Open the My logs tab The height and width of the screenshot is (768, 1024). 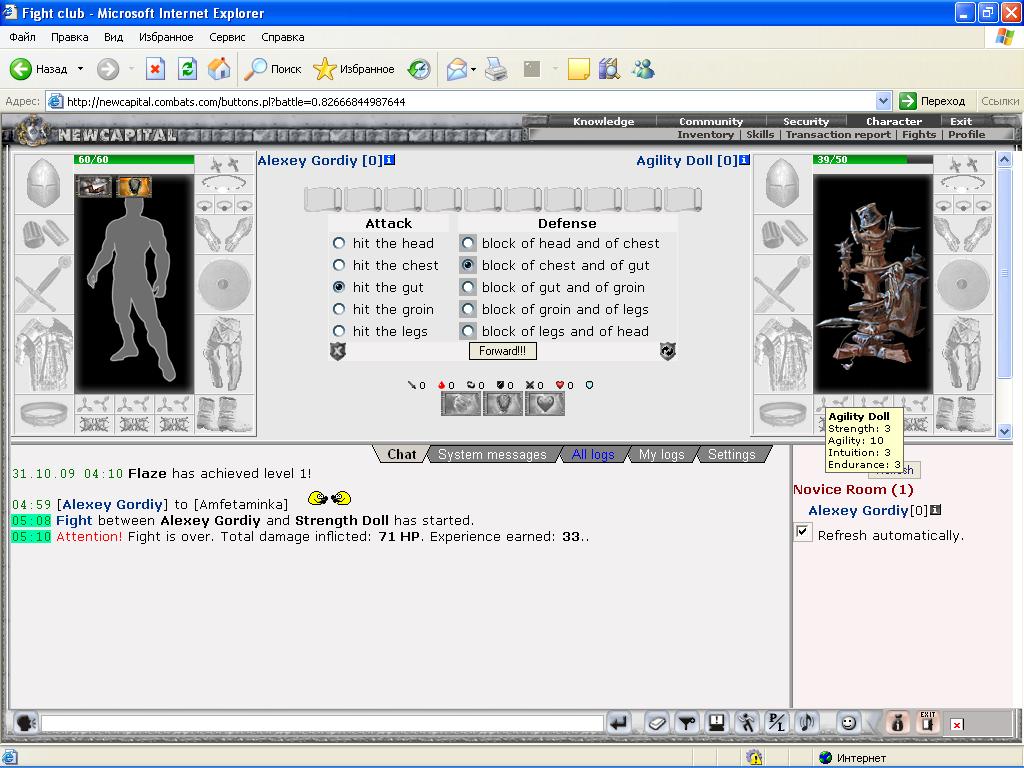661,454
